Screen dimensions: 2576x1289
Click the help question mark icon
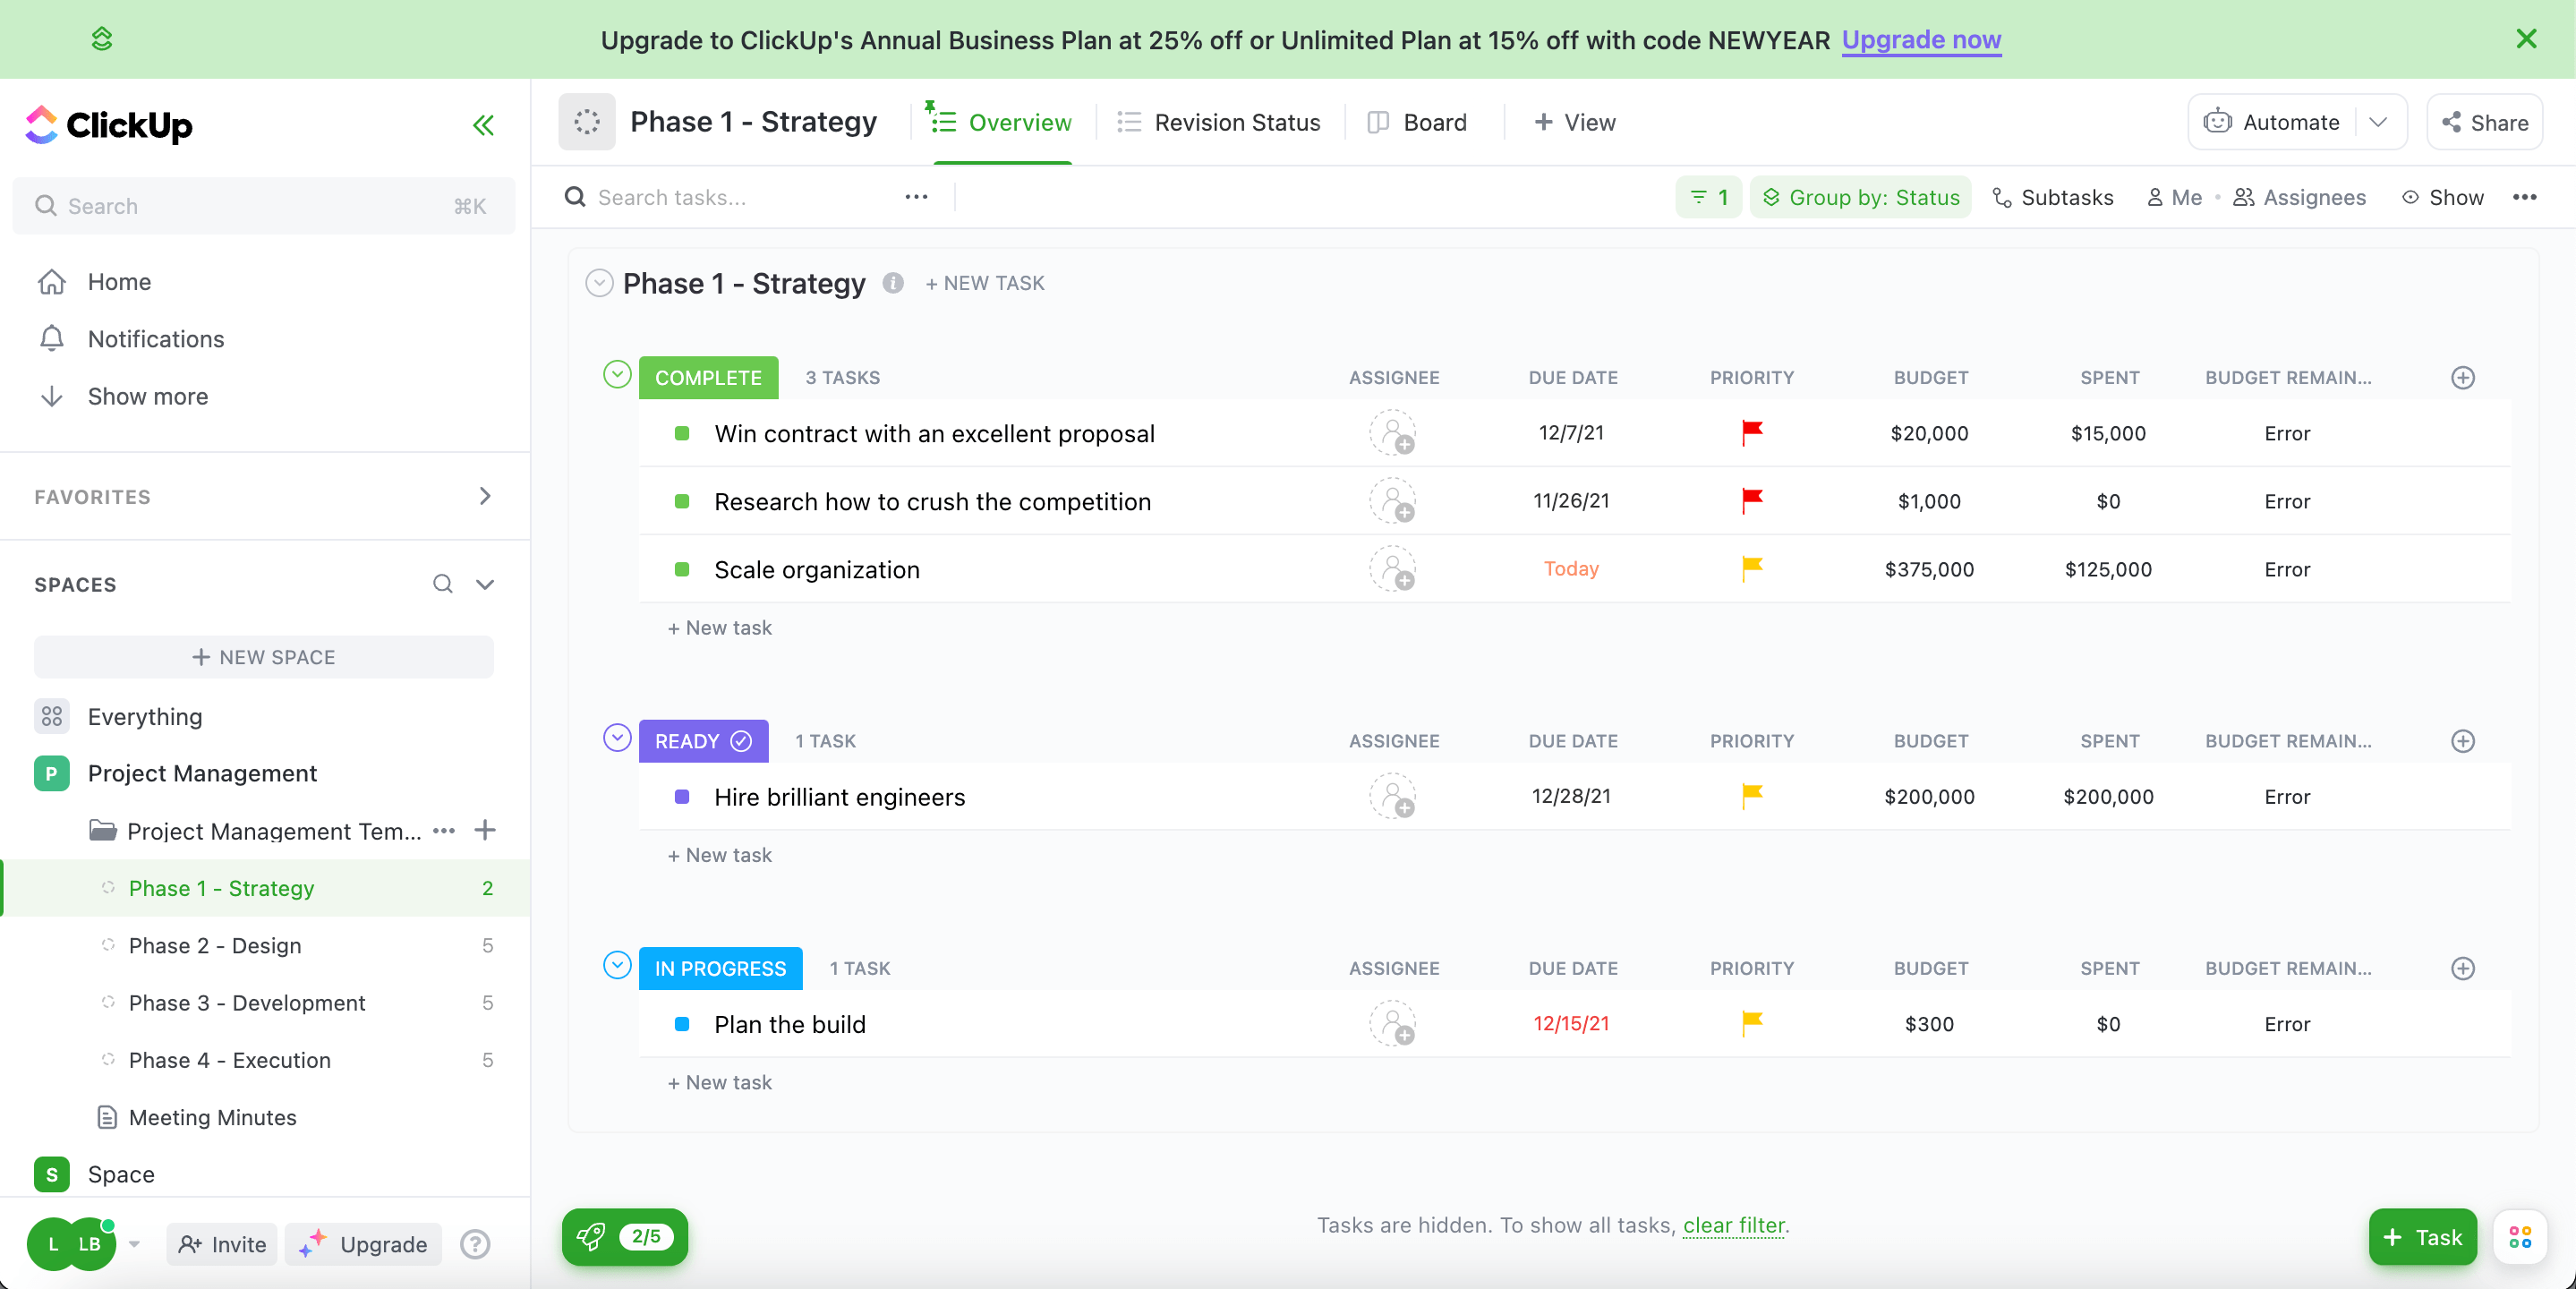pyautogui.click(x=475, y=1244)
